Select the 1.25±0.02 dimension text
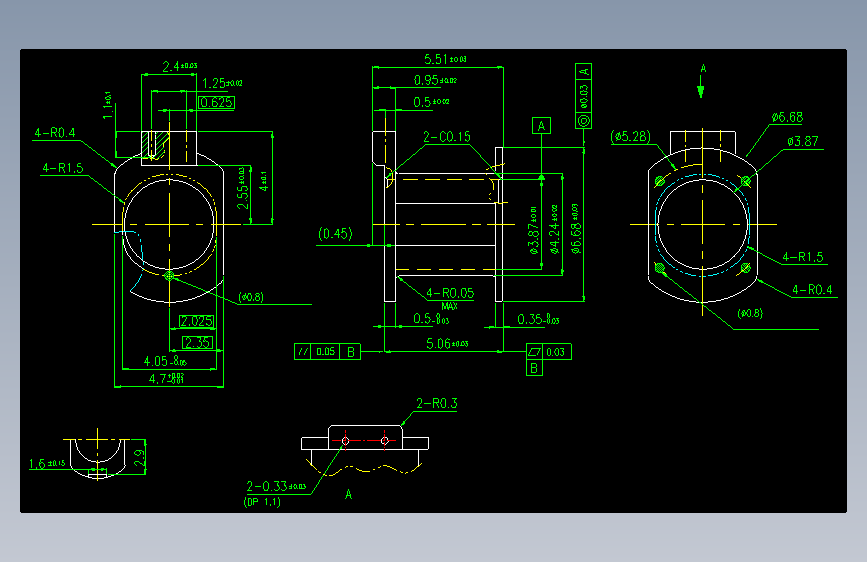The height and width of the screenshot is (562, 867). 222,84
